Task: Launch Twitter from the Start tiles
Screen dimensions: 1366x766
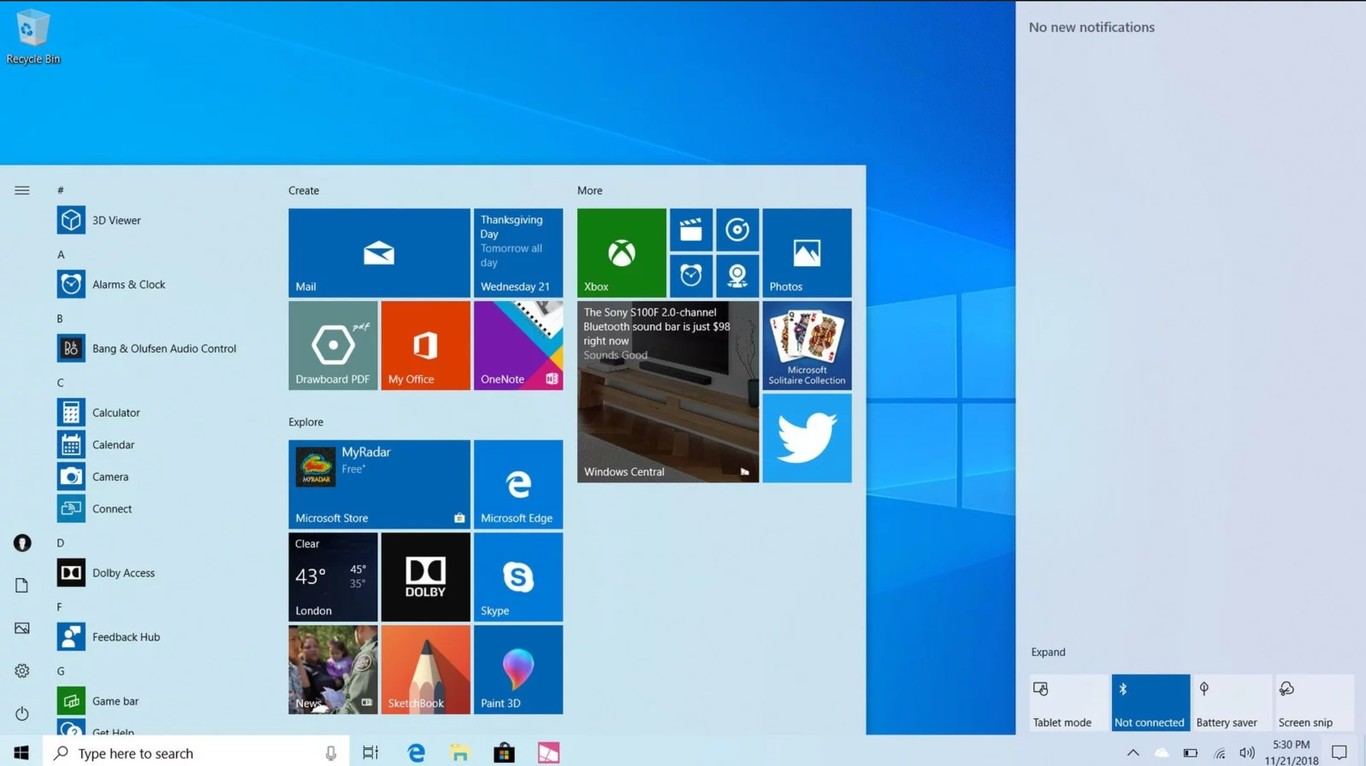Action: 806,438
